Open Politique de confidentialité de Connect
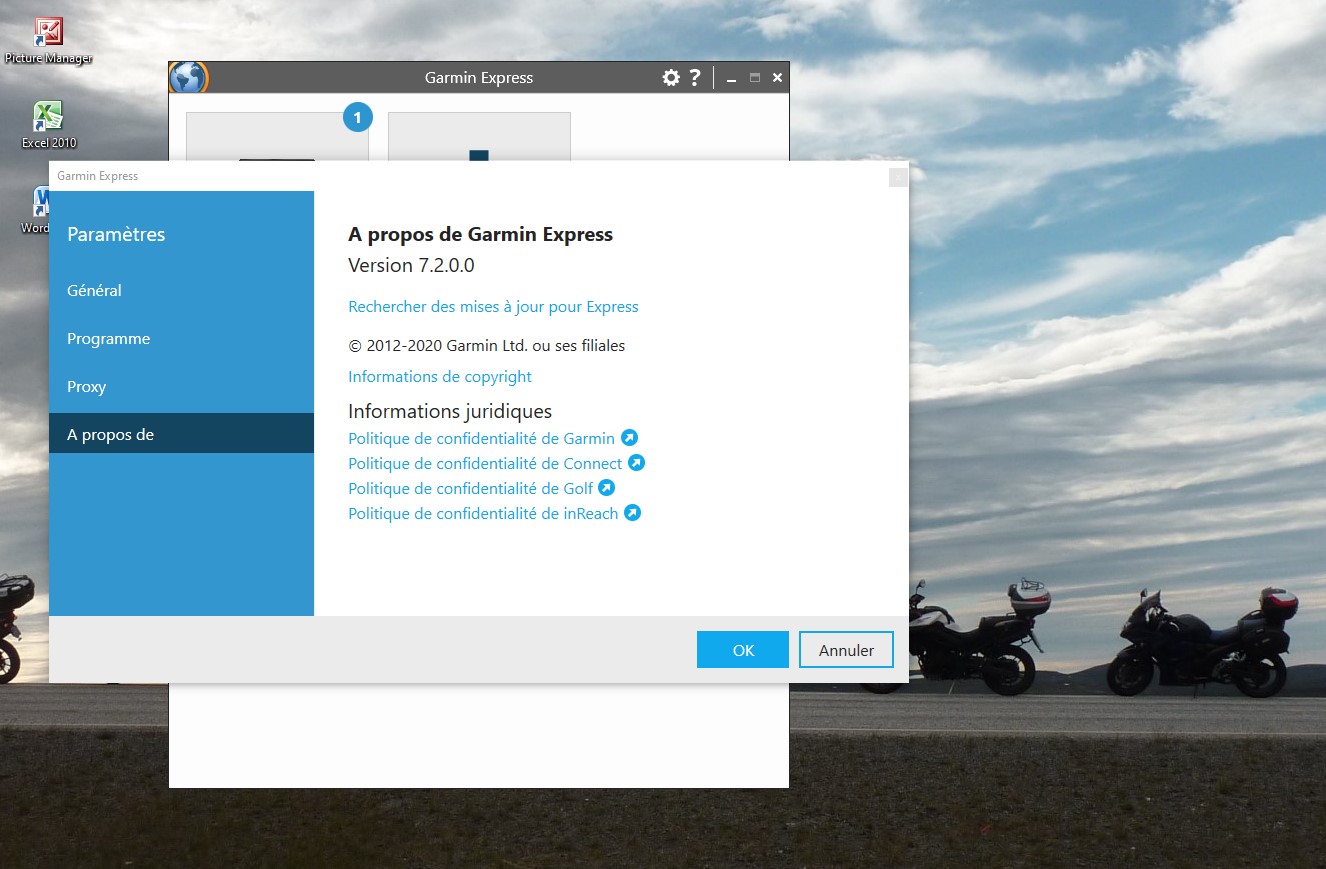This screenshot has width=1326, height=869. 485,463
